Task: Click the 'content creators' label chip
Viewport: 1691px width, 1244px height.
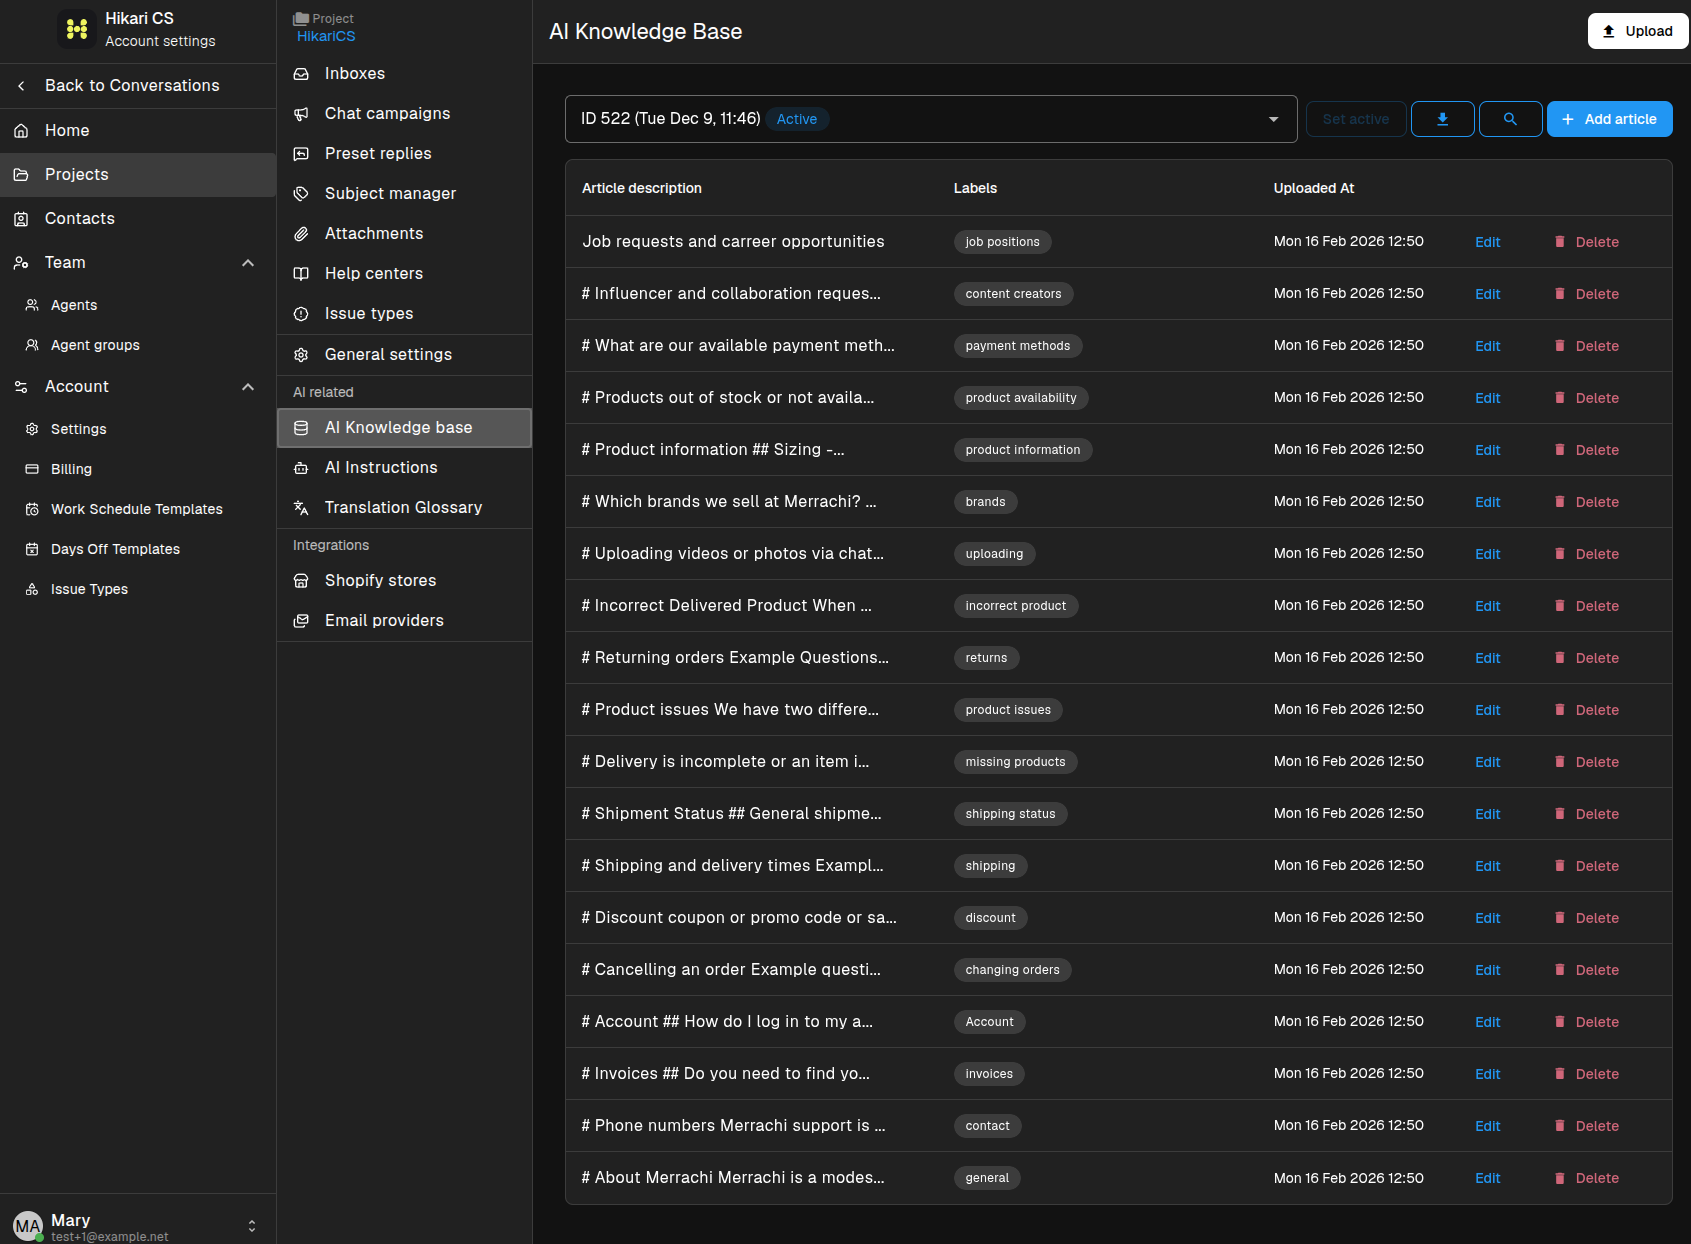Action: [1013, 294]
